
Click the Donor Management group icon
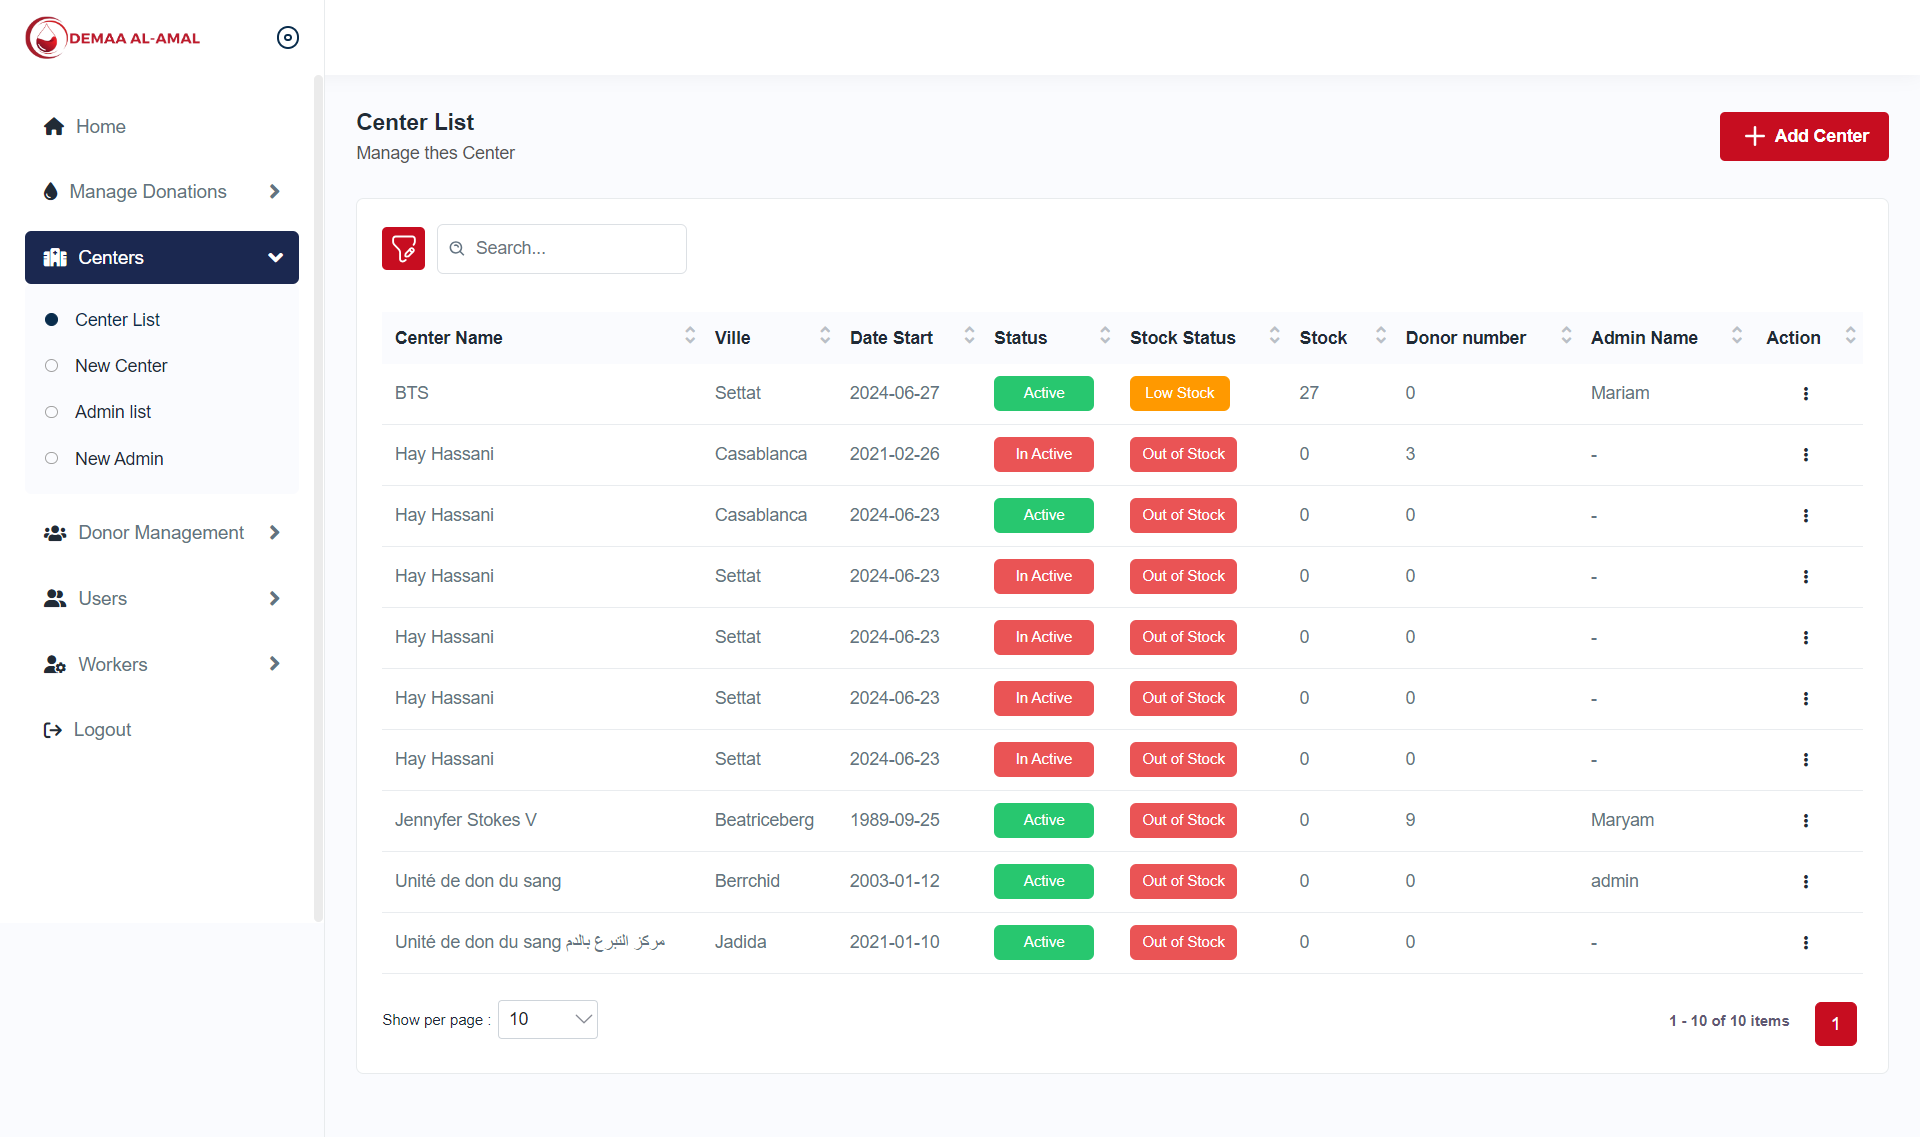(55, 533)
